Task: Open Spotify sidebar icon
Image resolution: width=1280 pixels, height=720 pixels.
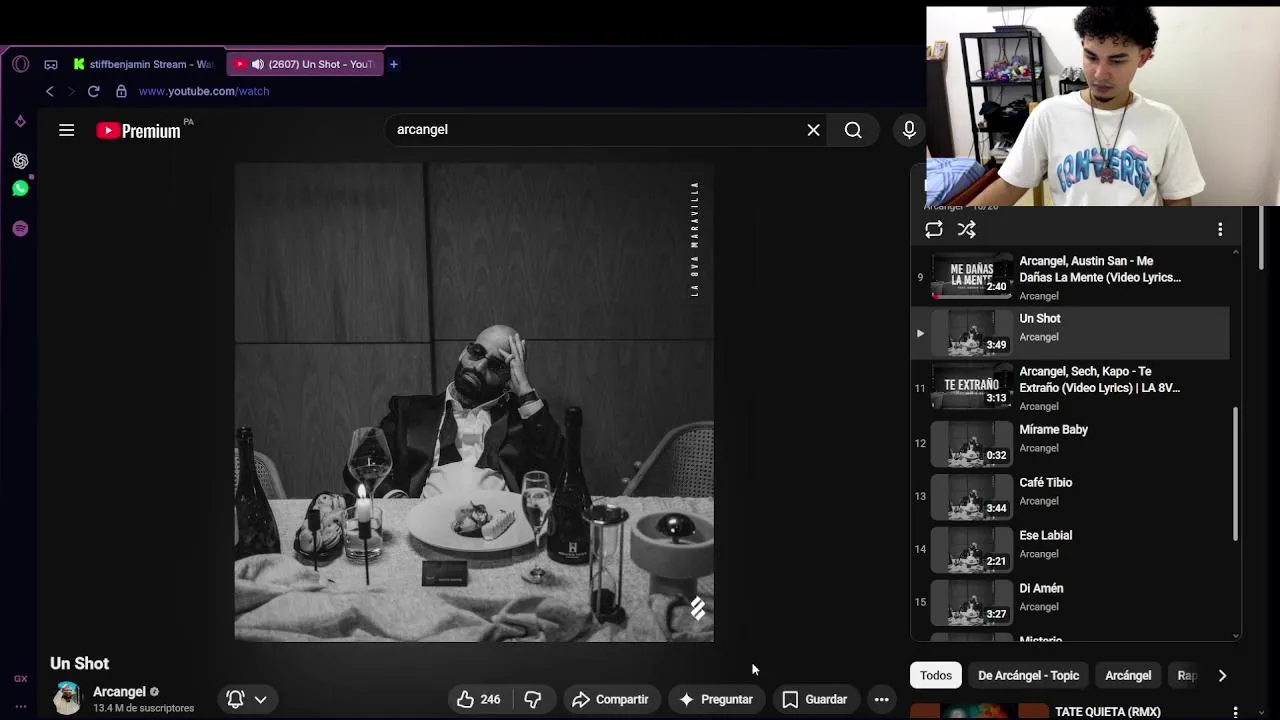Action: [20, 229]
